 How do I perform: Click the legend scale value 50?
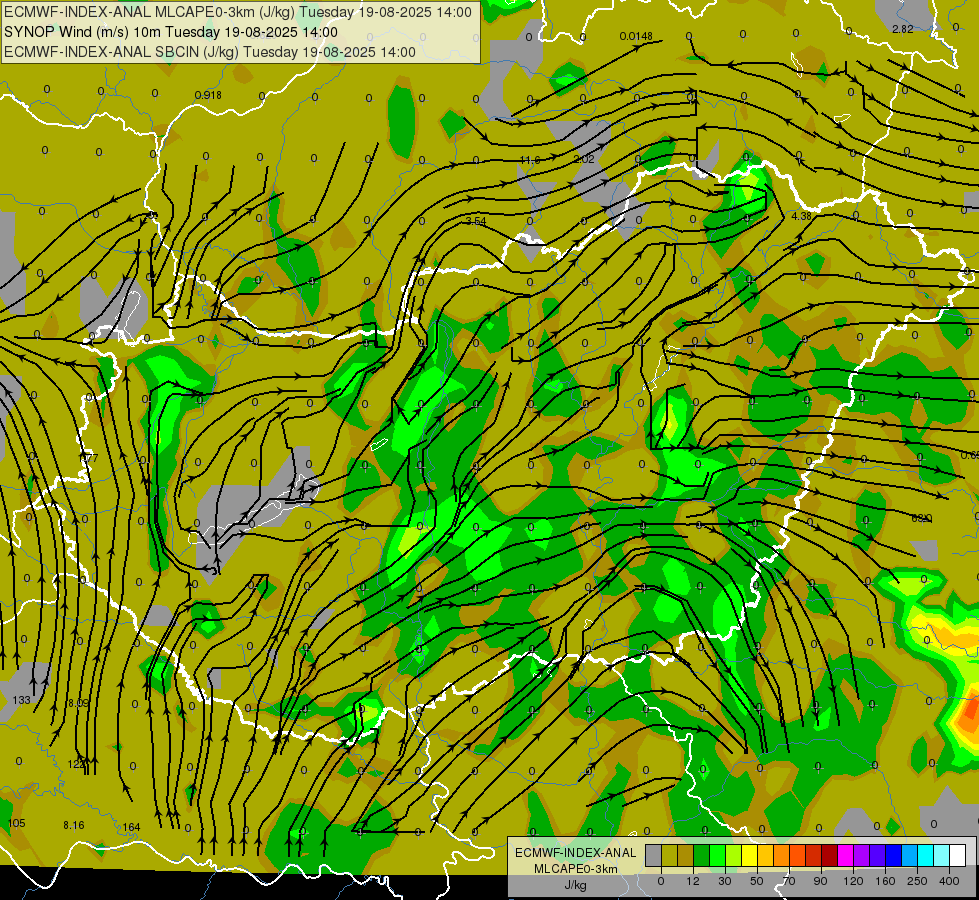coord(757,881)
